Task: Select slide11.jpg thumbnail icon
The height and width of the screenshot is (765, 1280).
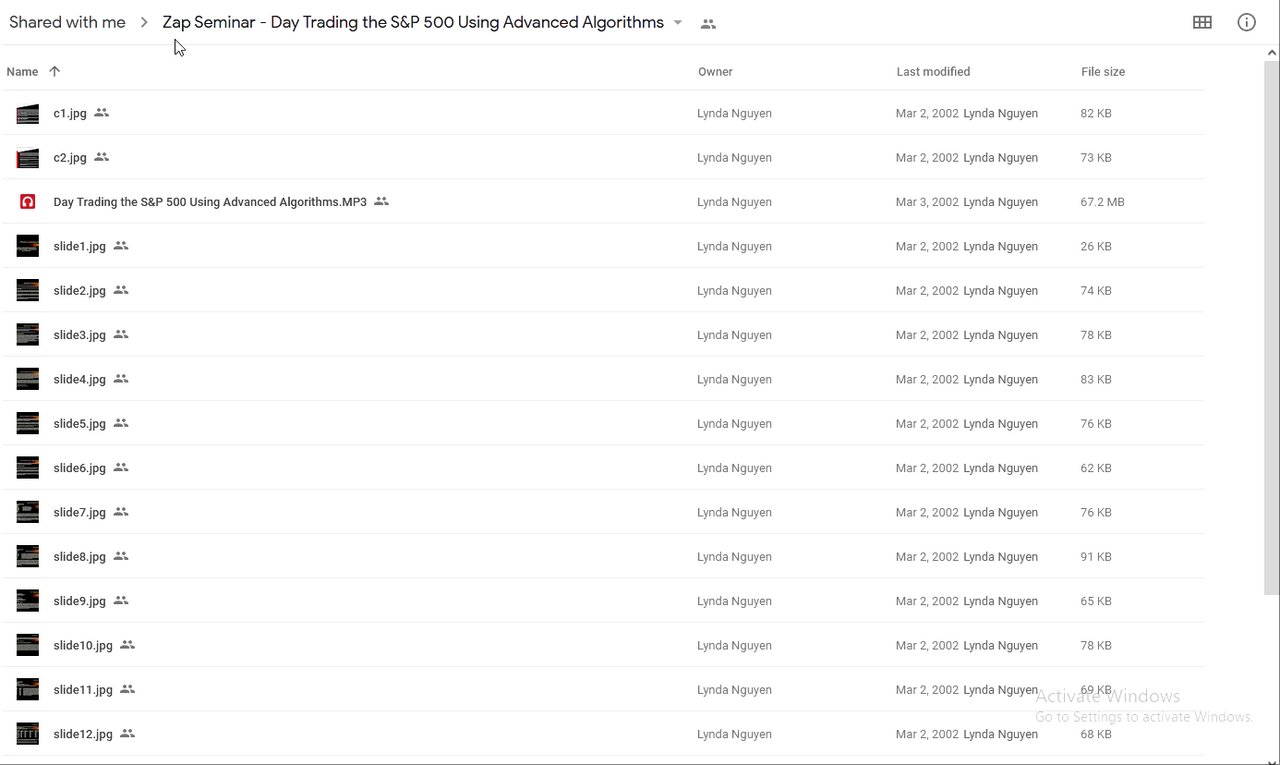Action: pos(28,690)
